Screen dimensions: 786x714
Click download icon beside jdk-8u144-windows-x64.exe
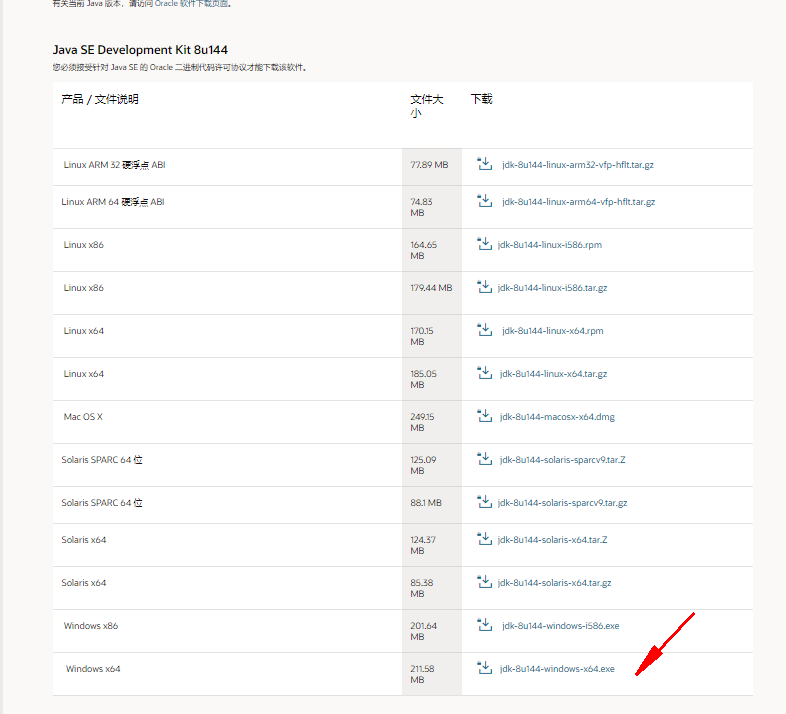[x=484, y=668]
